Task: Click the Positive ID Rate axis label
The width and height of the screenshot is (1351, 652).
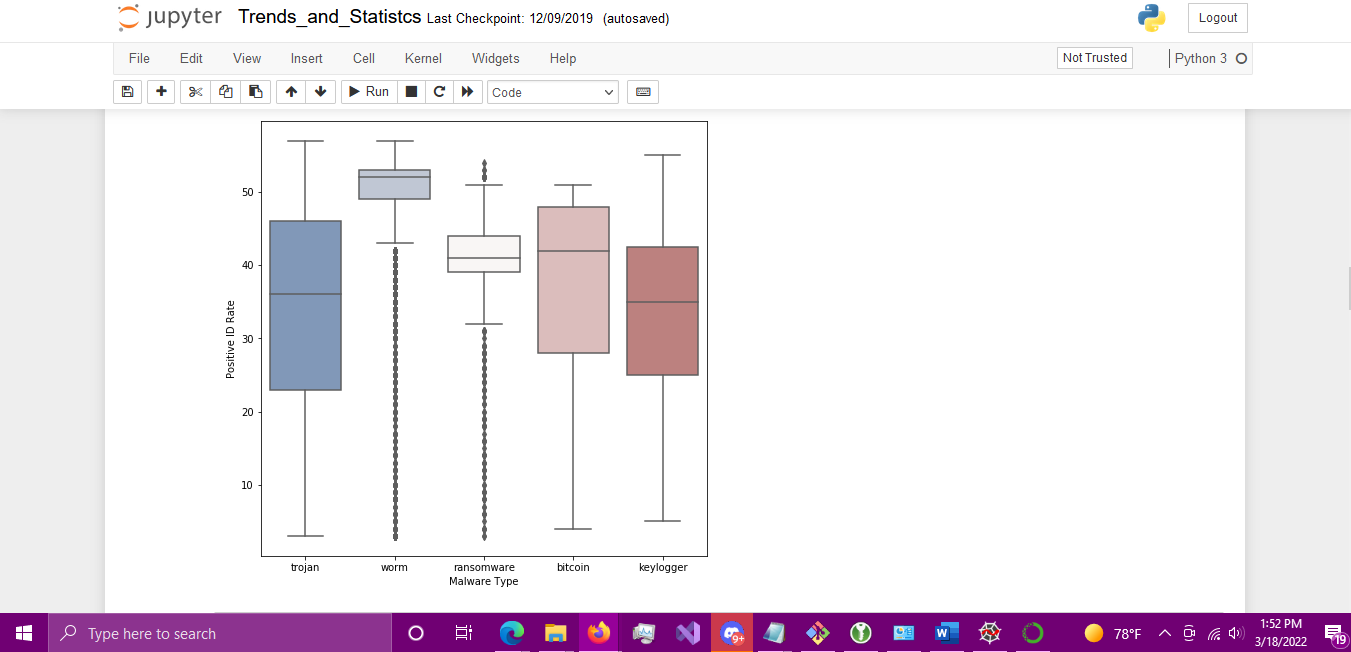Action: [x=231, y=339]
